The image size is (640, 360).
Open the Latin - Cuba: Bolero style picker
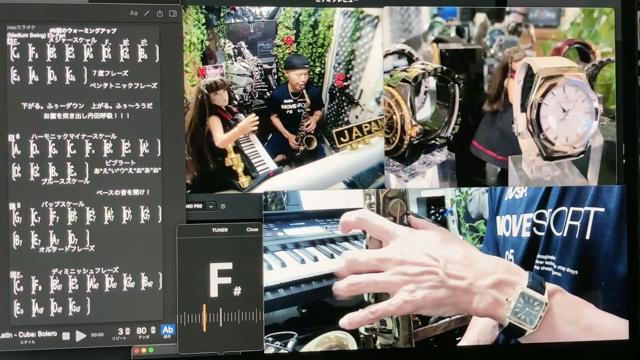(x=29, y=335)
